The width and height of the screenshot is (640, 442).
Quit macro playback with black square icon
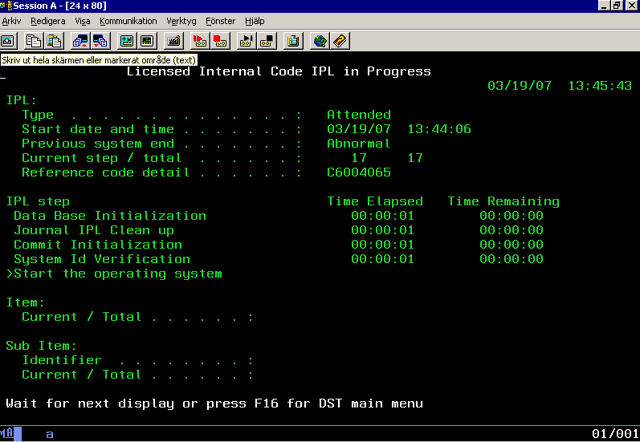coord(267,41)
